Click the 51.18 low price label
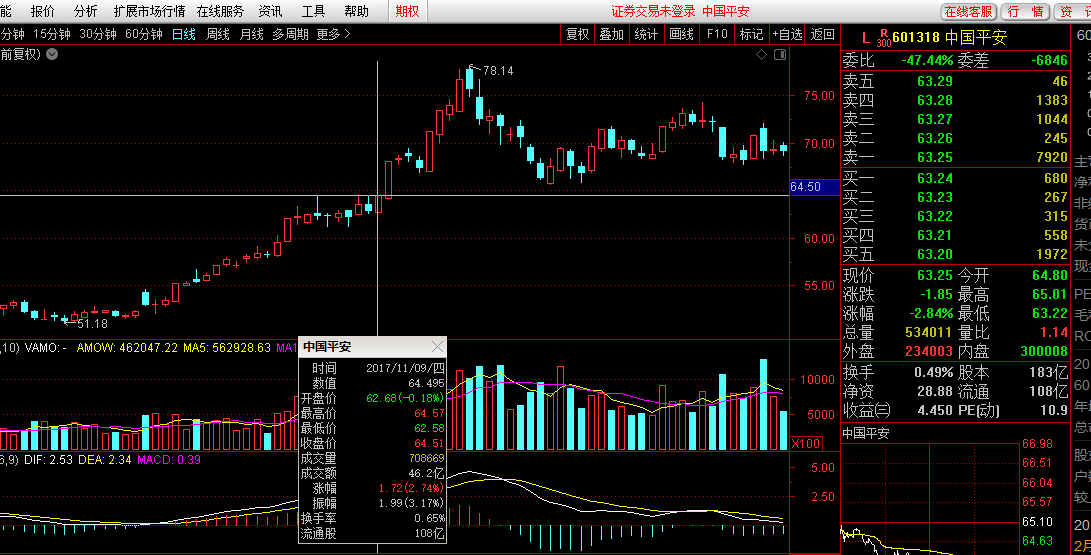Screen dimensions: 1091x555 (93, 323)
